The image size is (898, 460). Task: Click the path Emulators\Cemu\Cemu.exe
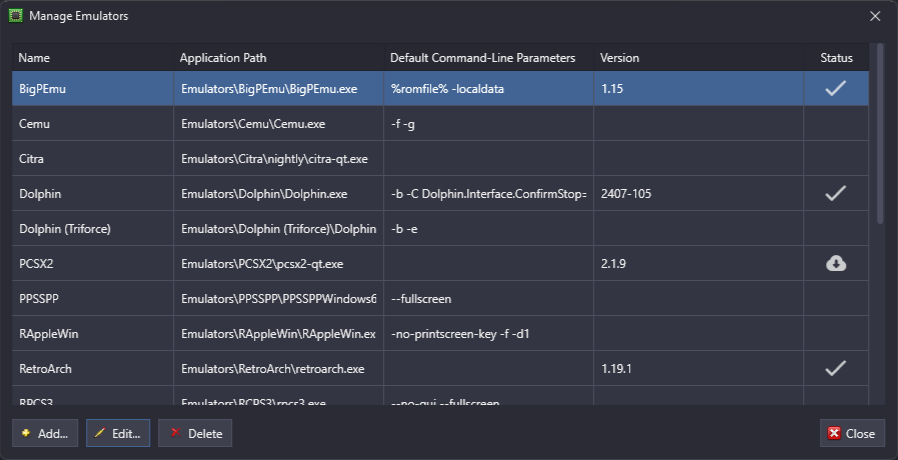(253, 124)
